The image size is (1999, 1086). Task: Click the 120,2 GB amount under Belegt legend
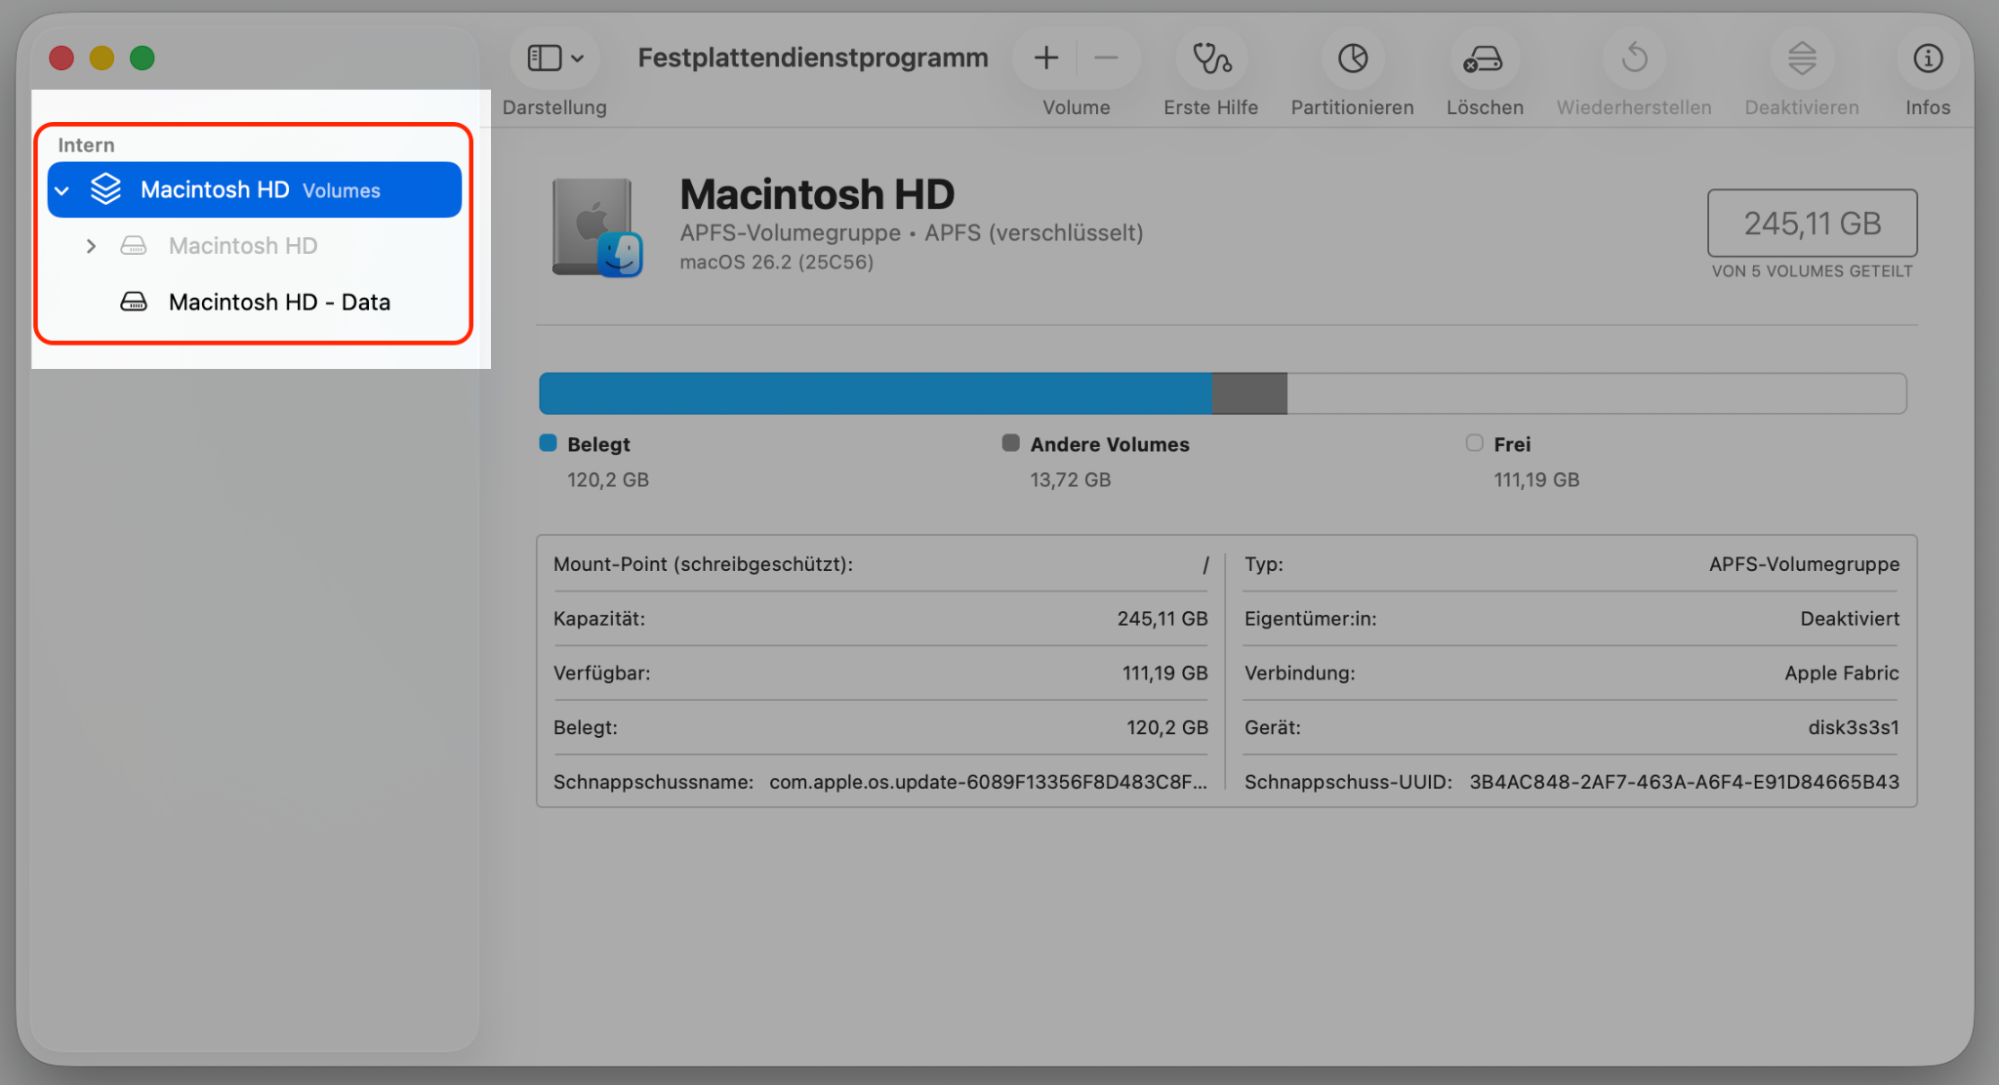point(608,480)
